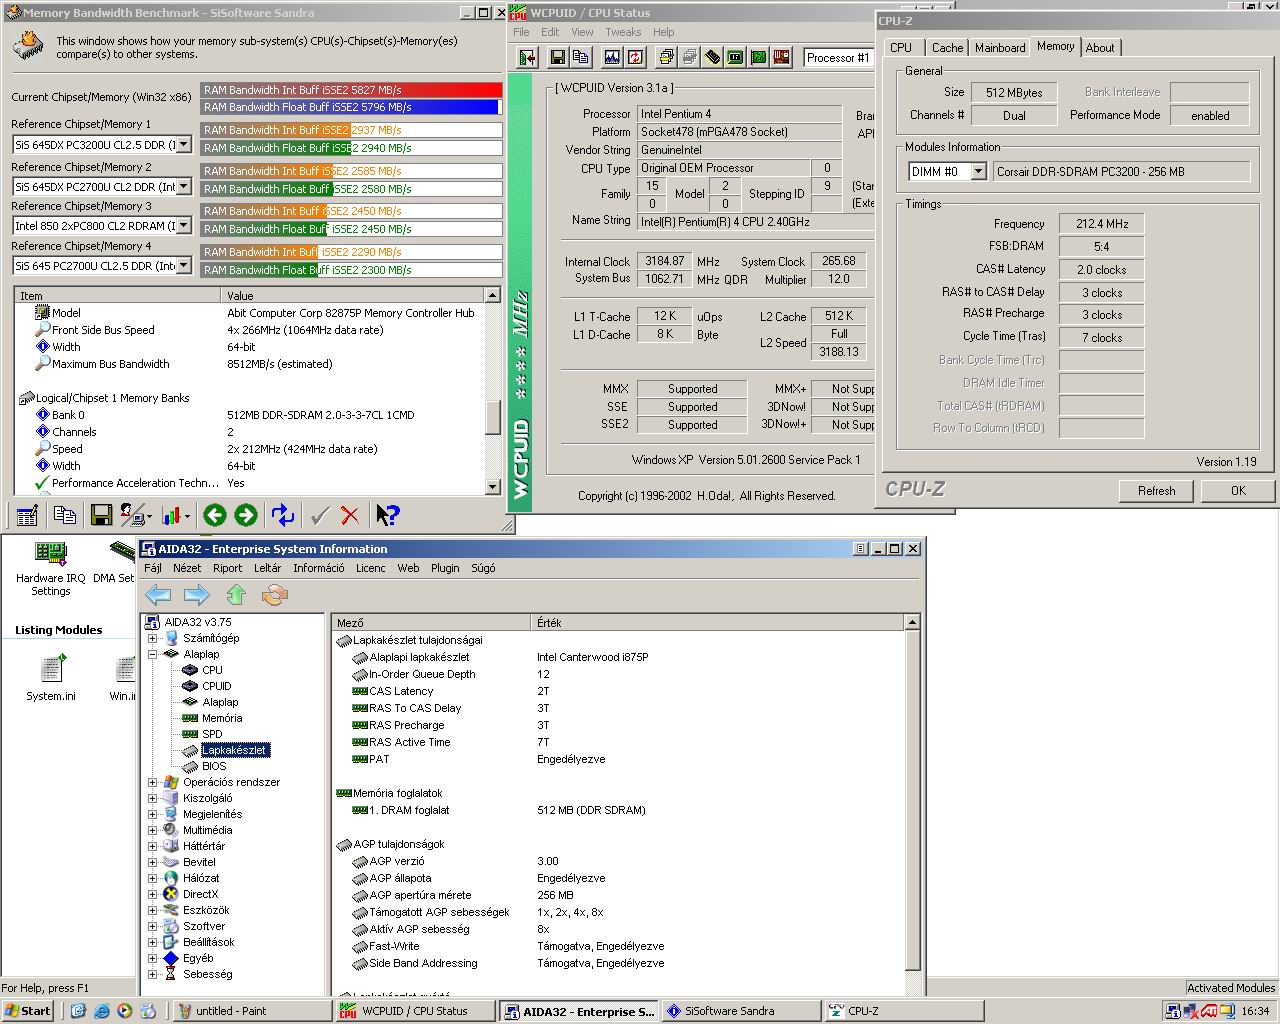Open the Plugin menu in AIDA32
Viewport: 1280px width, 1024px height.
pyautogui.click(x=445, y=568)
